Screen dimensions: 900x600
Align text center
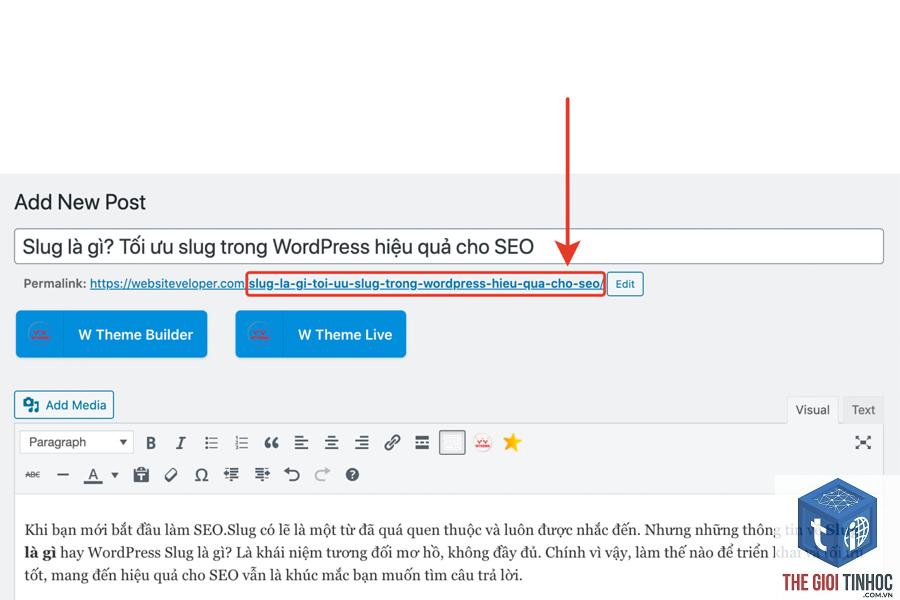tap(331, 443)
